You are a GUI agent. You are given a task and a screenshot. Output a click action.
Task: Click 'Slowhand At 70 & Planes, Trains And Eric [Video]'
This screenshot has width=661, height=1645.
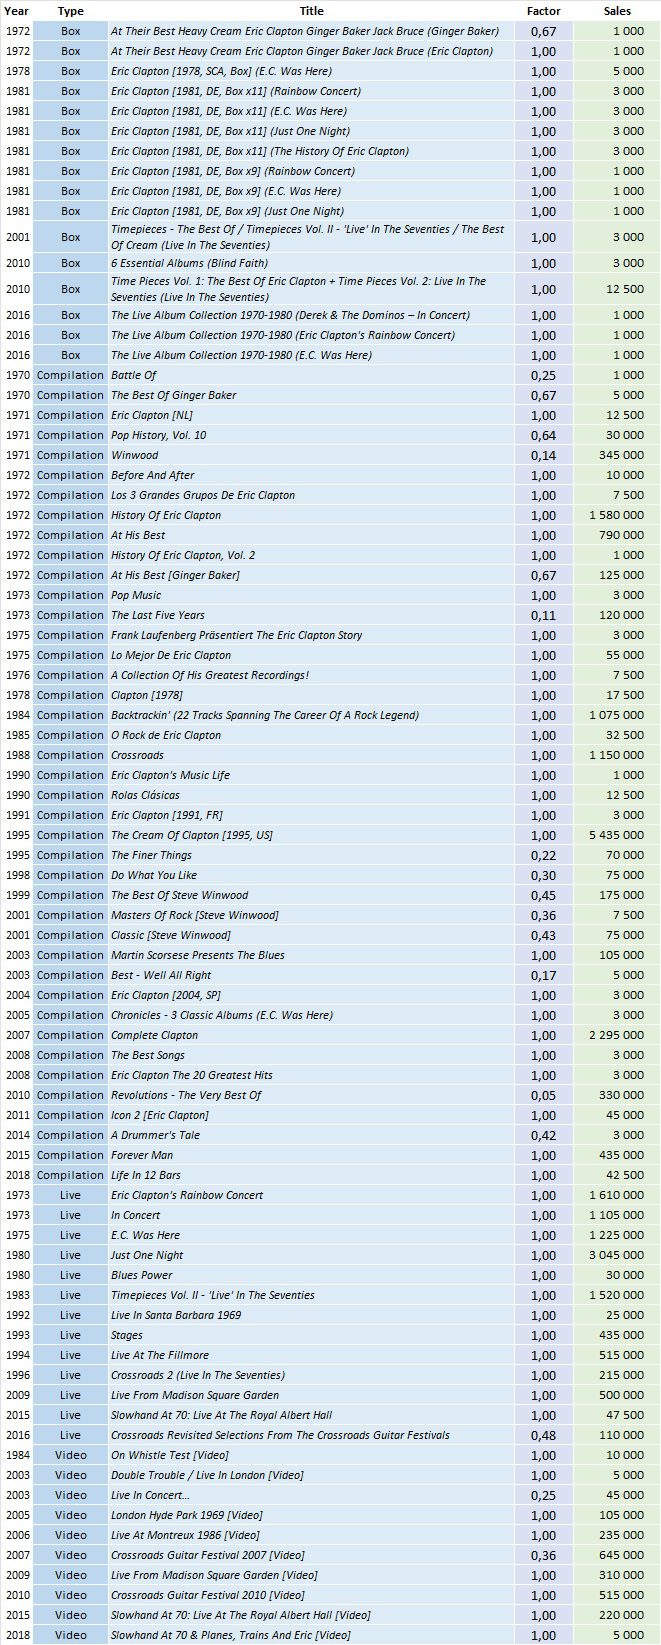coord(231,1635)
